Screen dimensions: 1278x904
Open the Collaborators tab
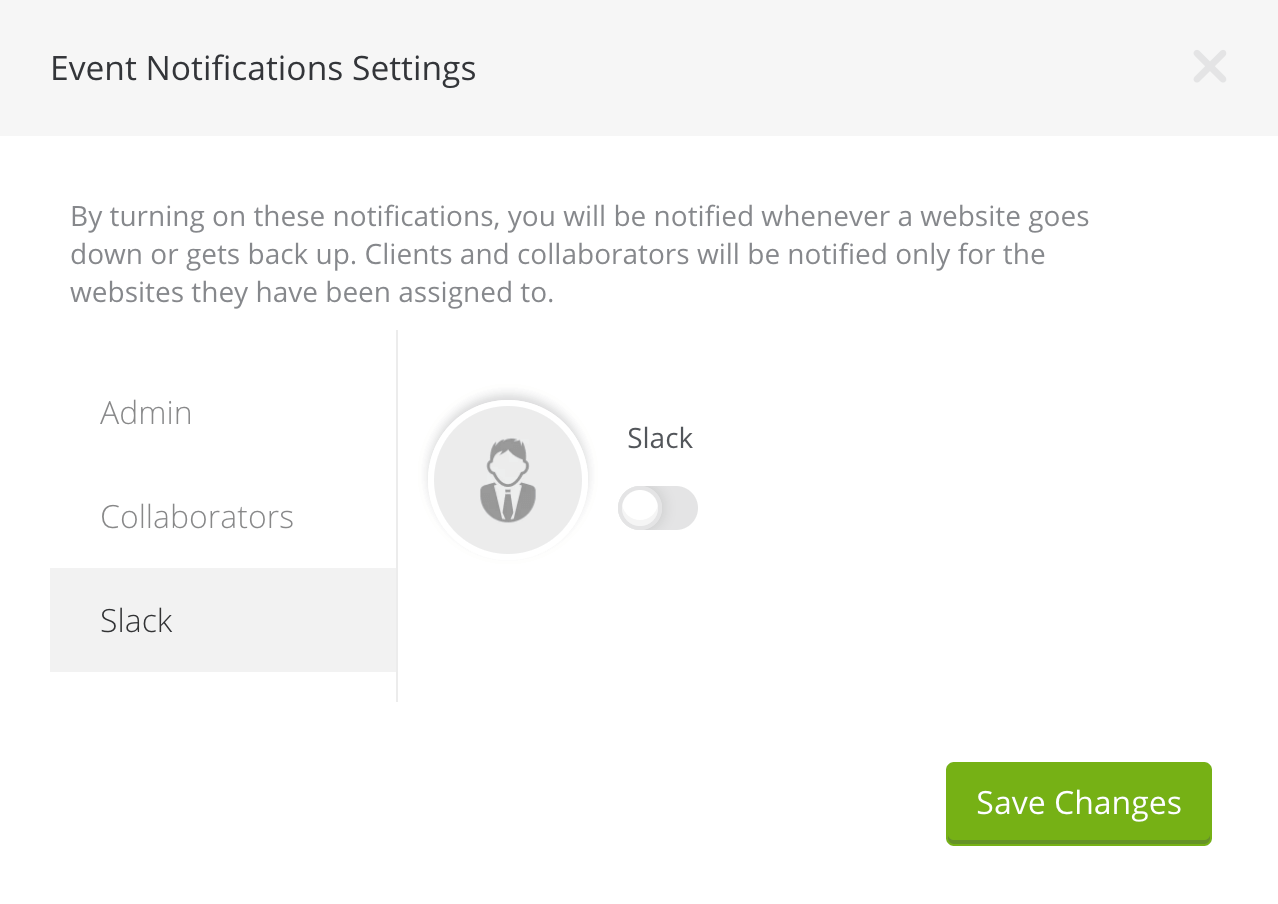tap(197, 516)
